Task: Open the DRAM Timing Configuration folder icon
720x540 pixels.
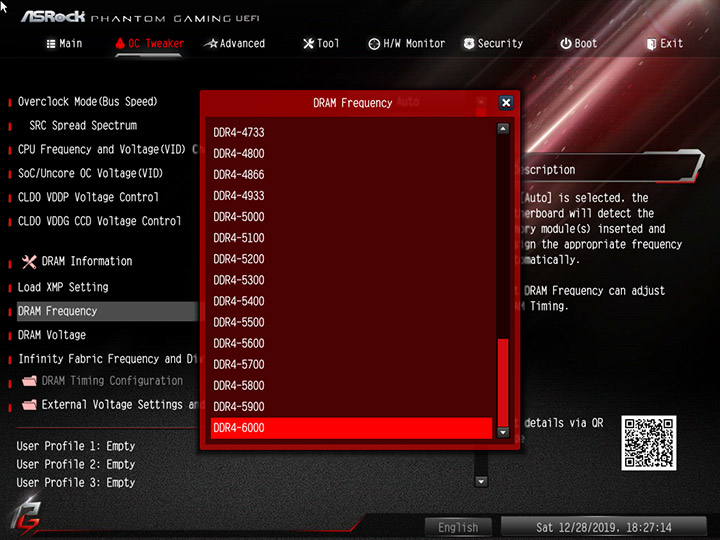Action: coord(29,381)
